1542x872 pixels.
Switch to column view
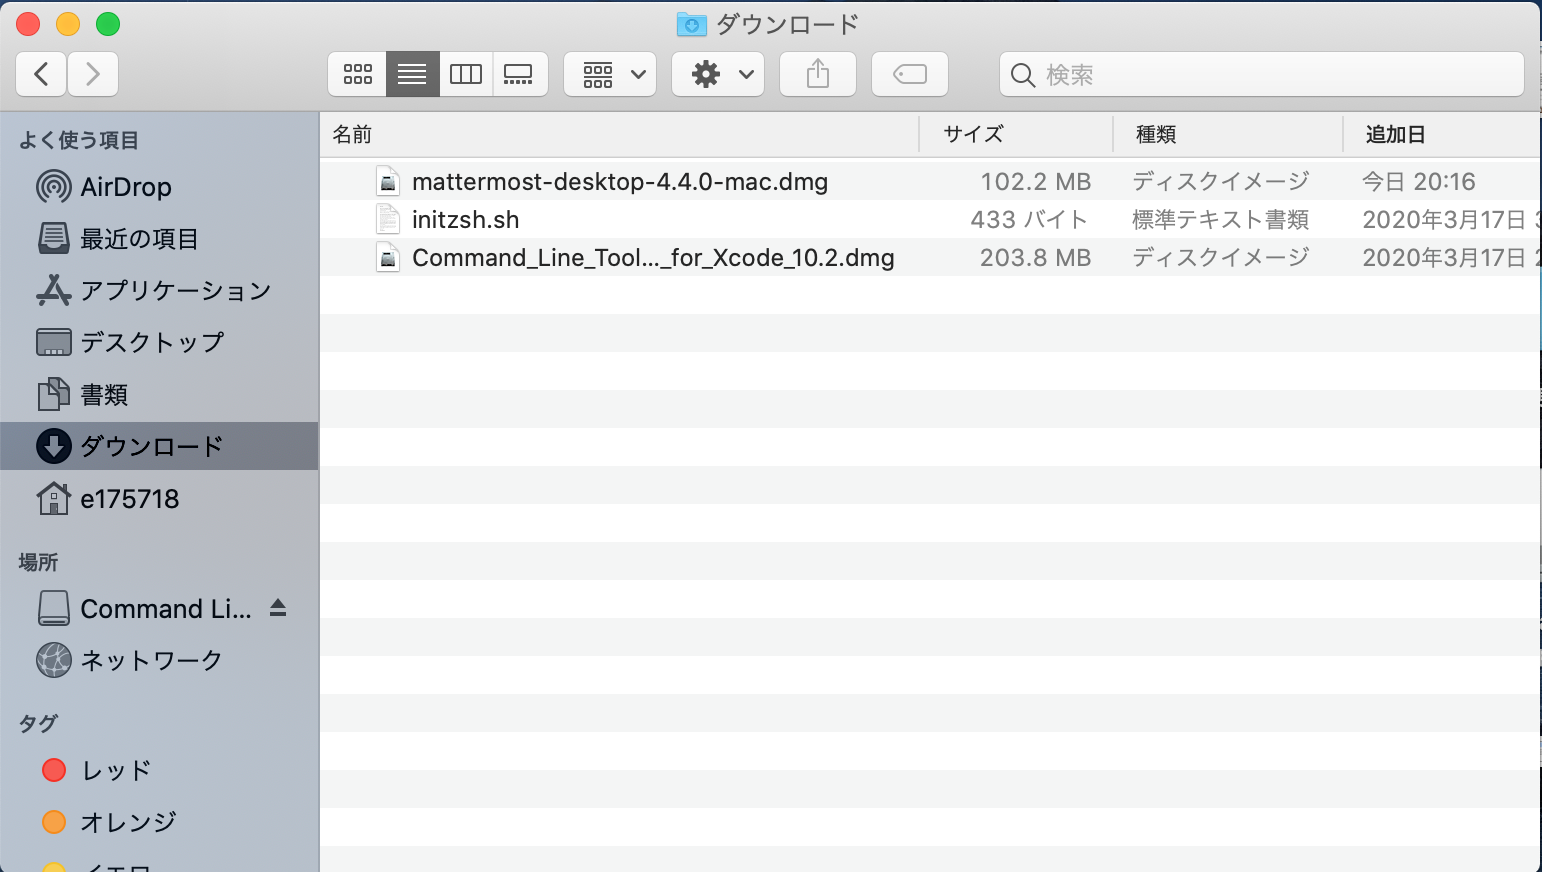click(x=466, y=74)
